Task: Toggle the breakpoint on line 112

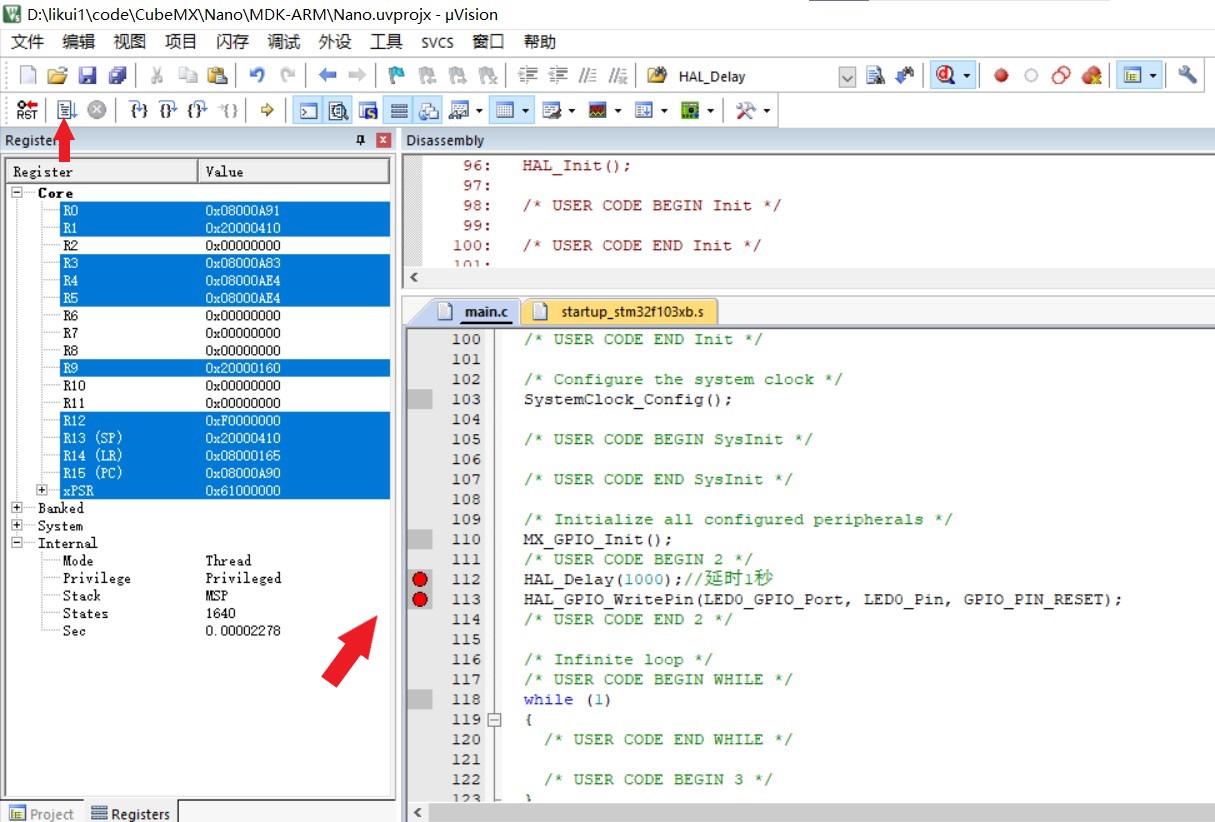Action: pos(420,579)
